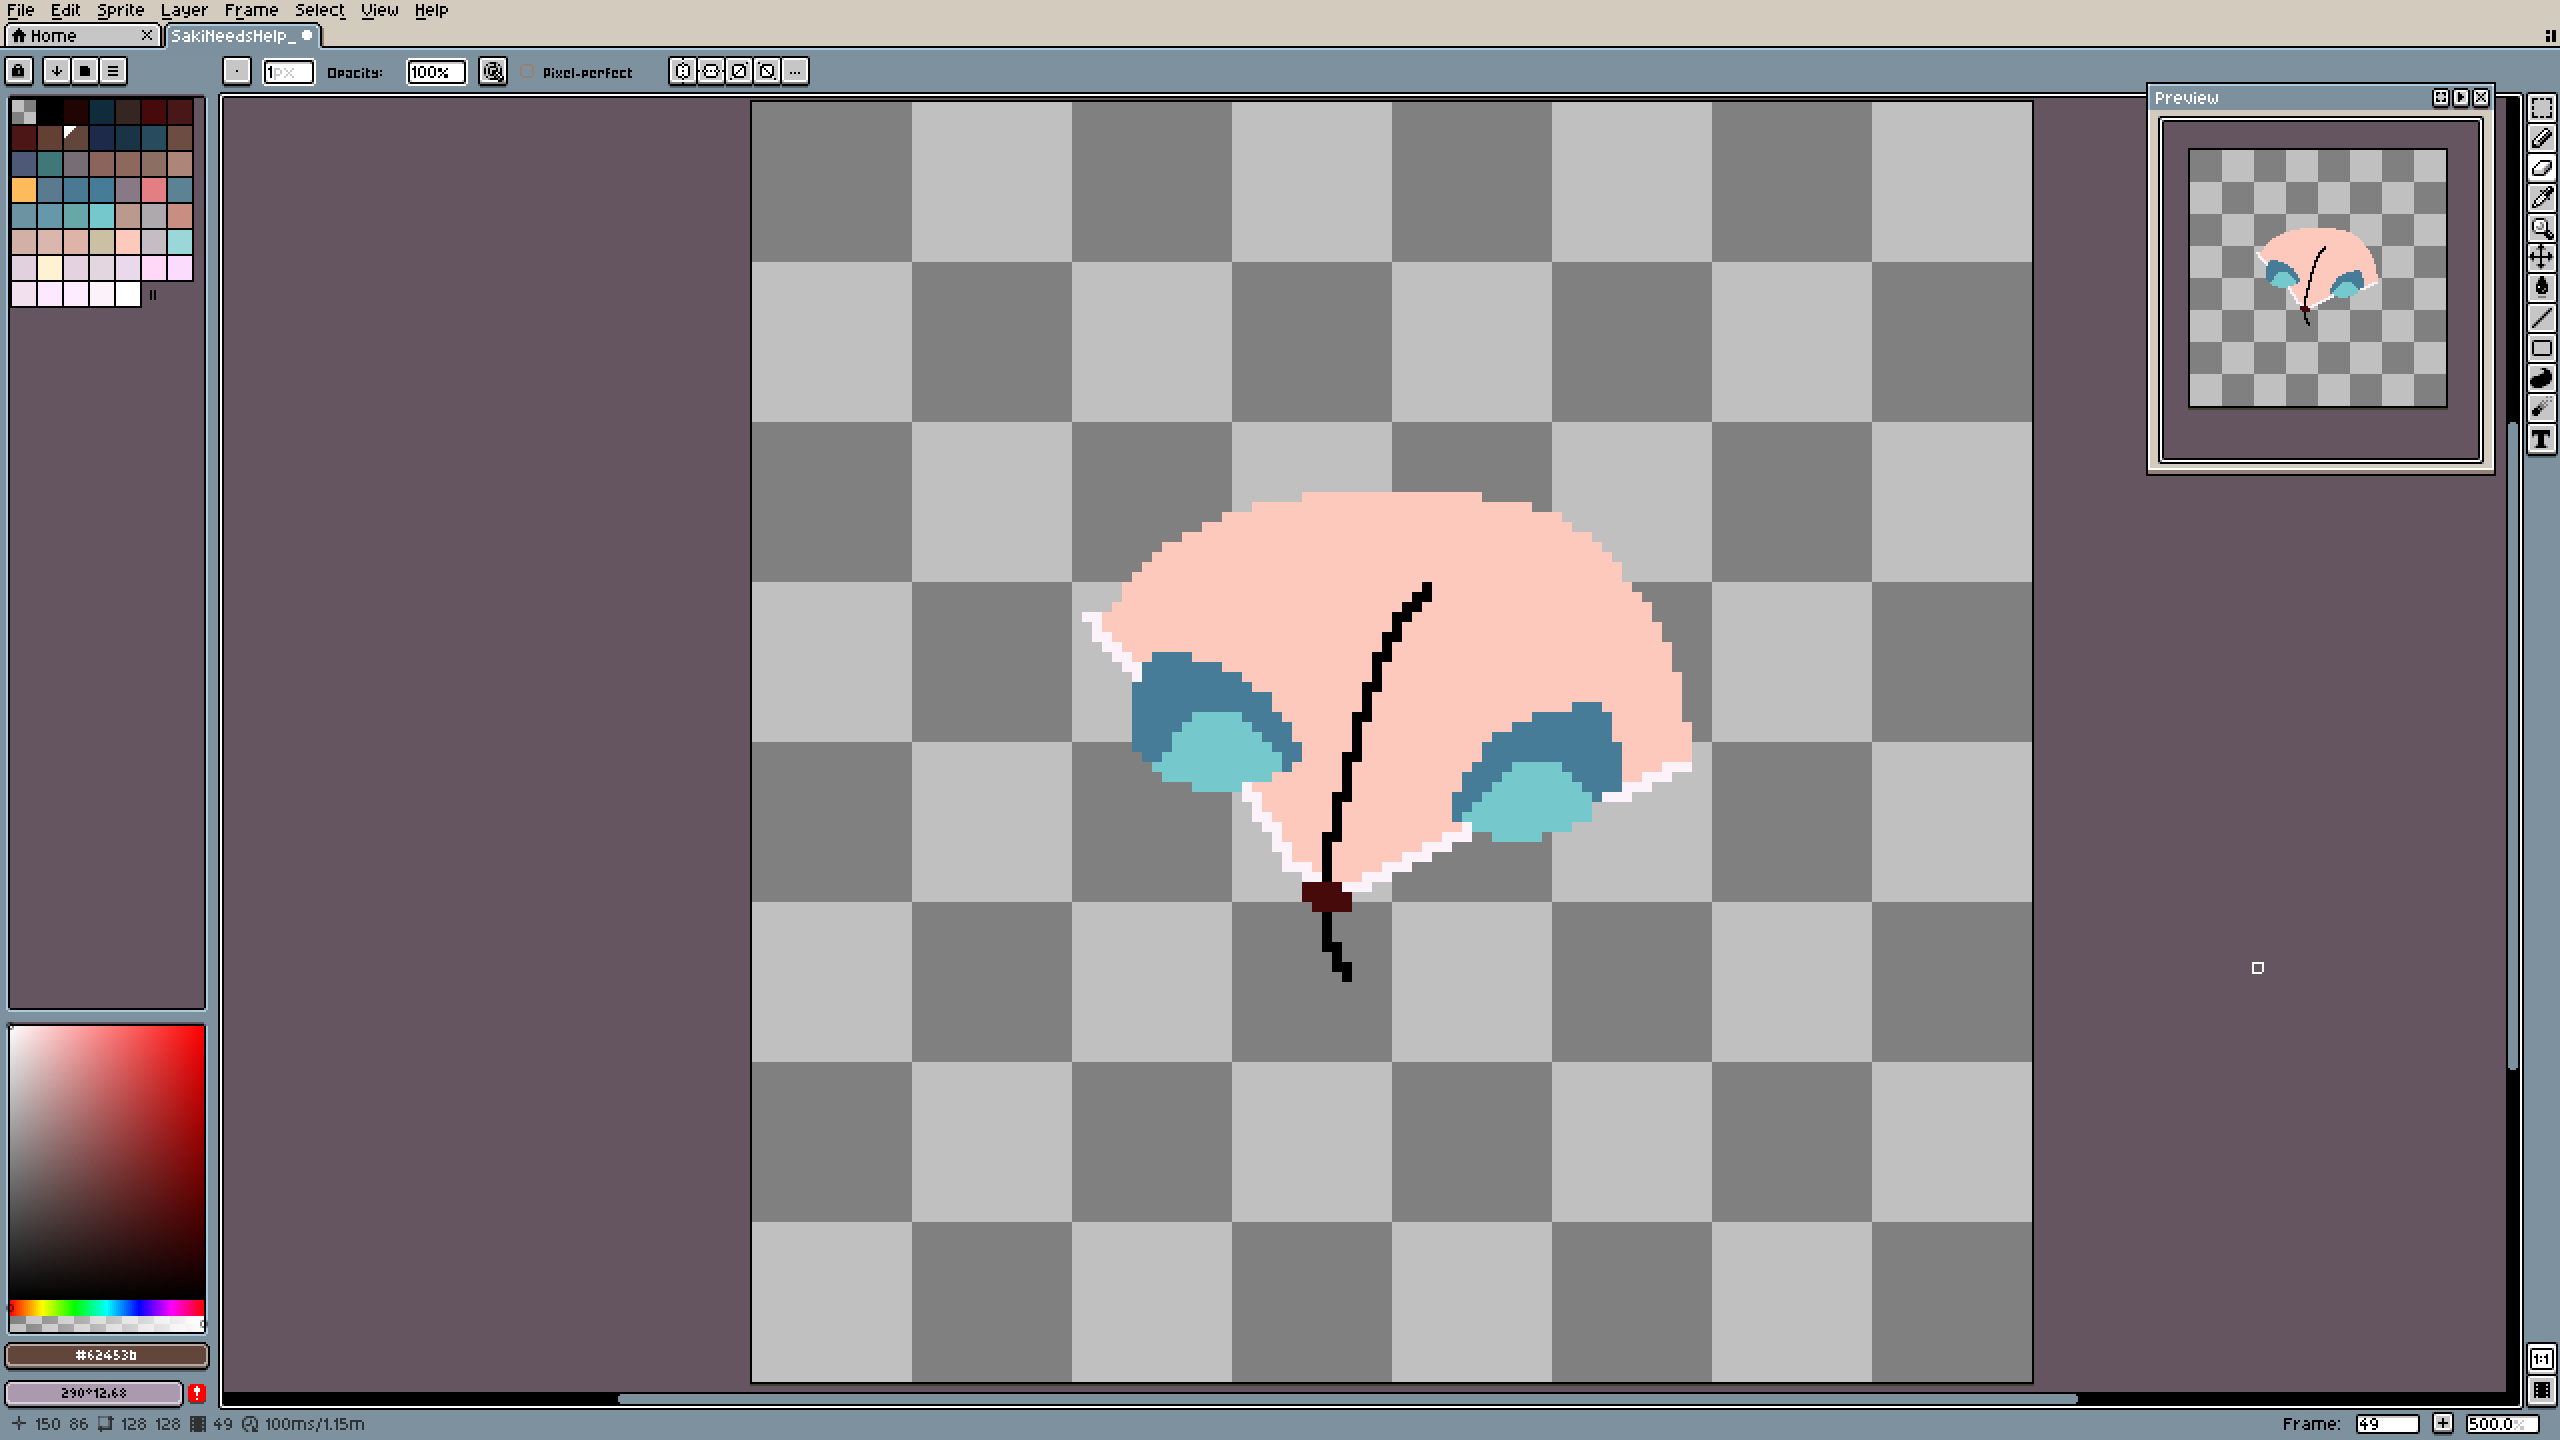Open the Select menu
Screen dimensions: 2560x1440
pos(320,10)
